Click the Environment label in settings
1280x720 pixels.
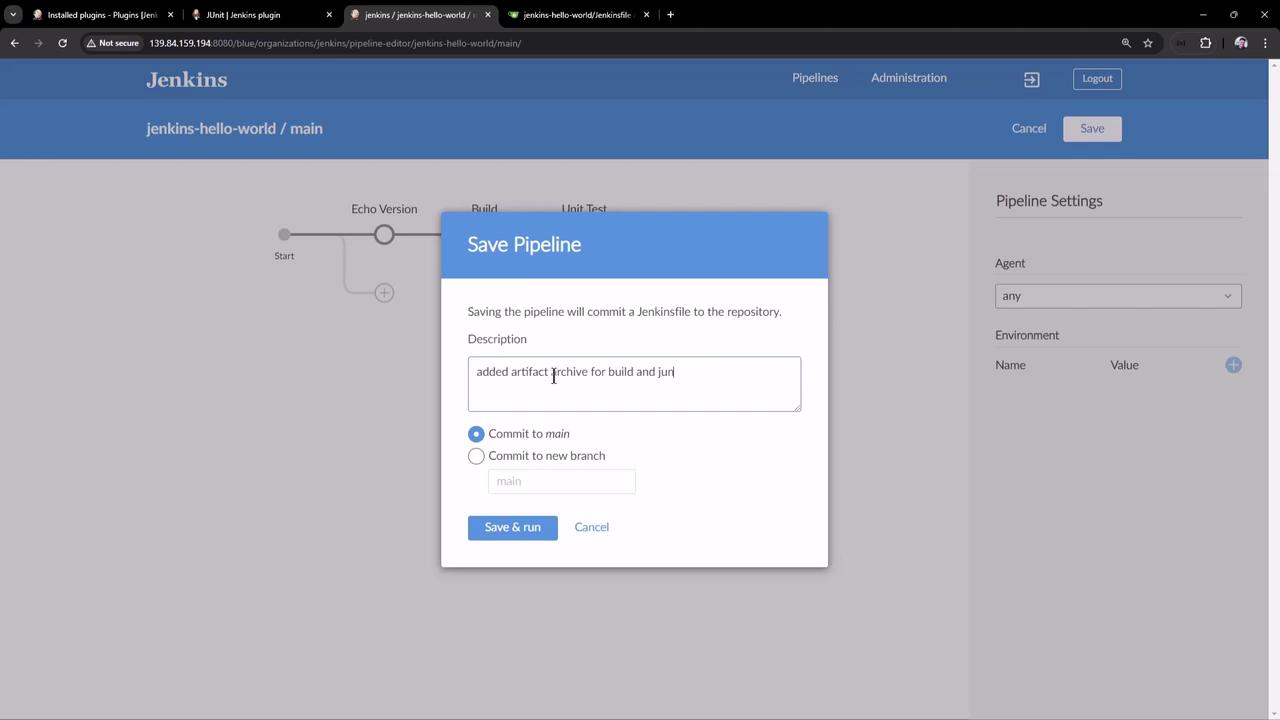[1027, 335]
